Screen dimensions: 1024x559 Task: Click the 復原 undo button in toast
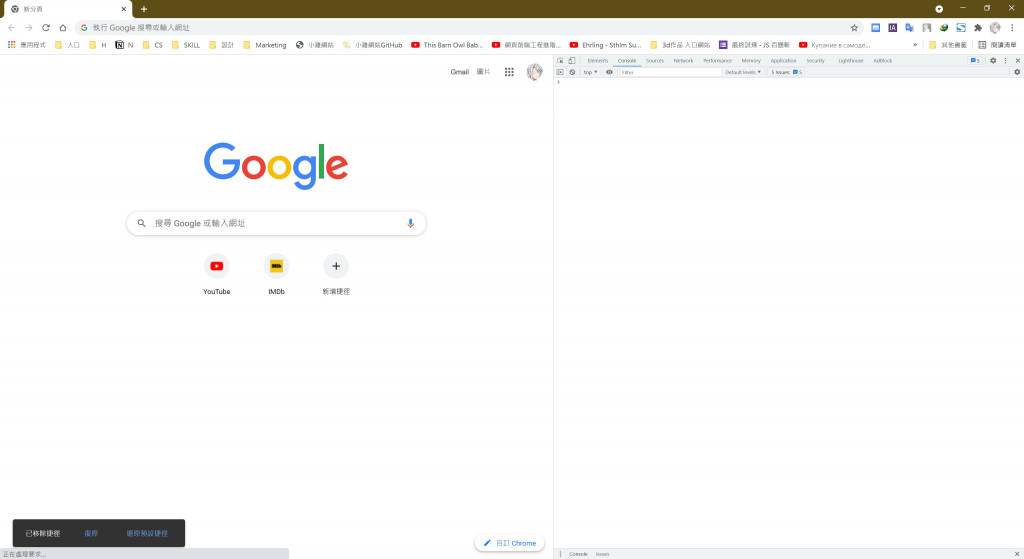pos(91,534)
